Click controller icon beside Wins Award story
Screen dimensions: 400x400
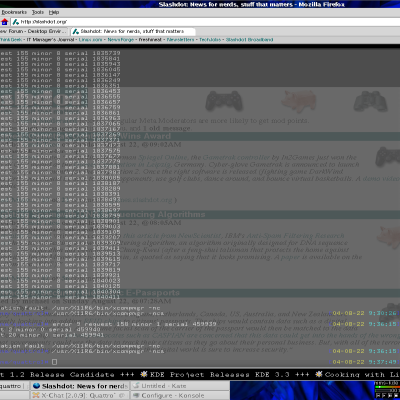[388, 157]
